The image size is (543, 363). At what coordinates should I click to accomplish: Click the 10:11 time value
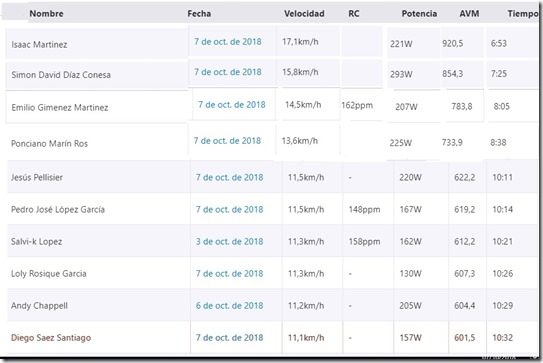(x=502, y=177)
